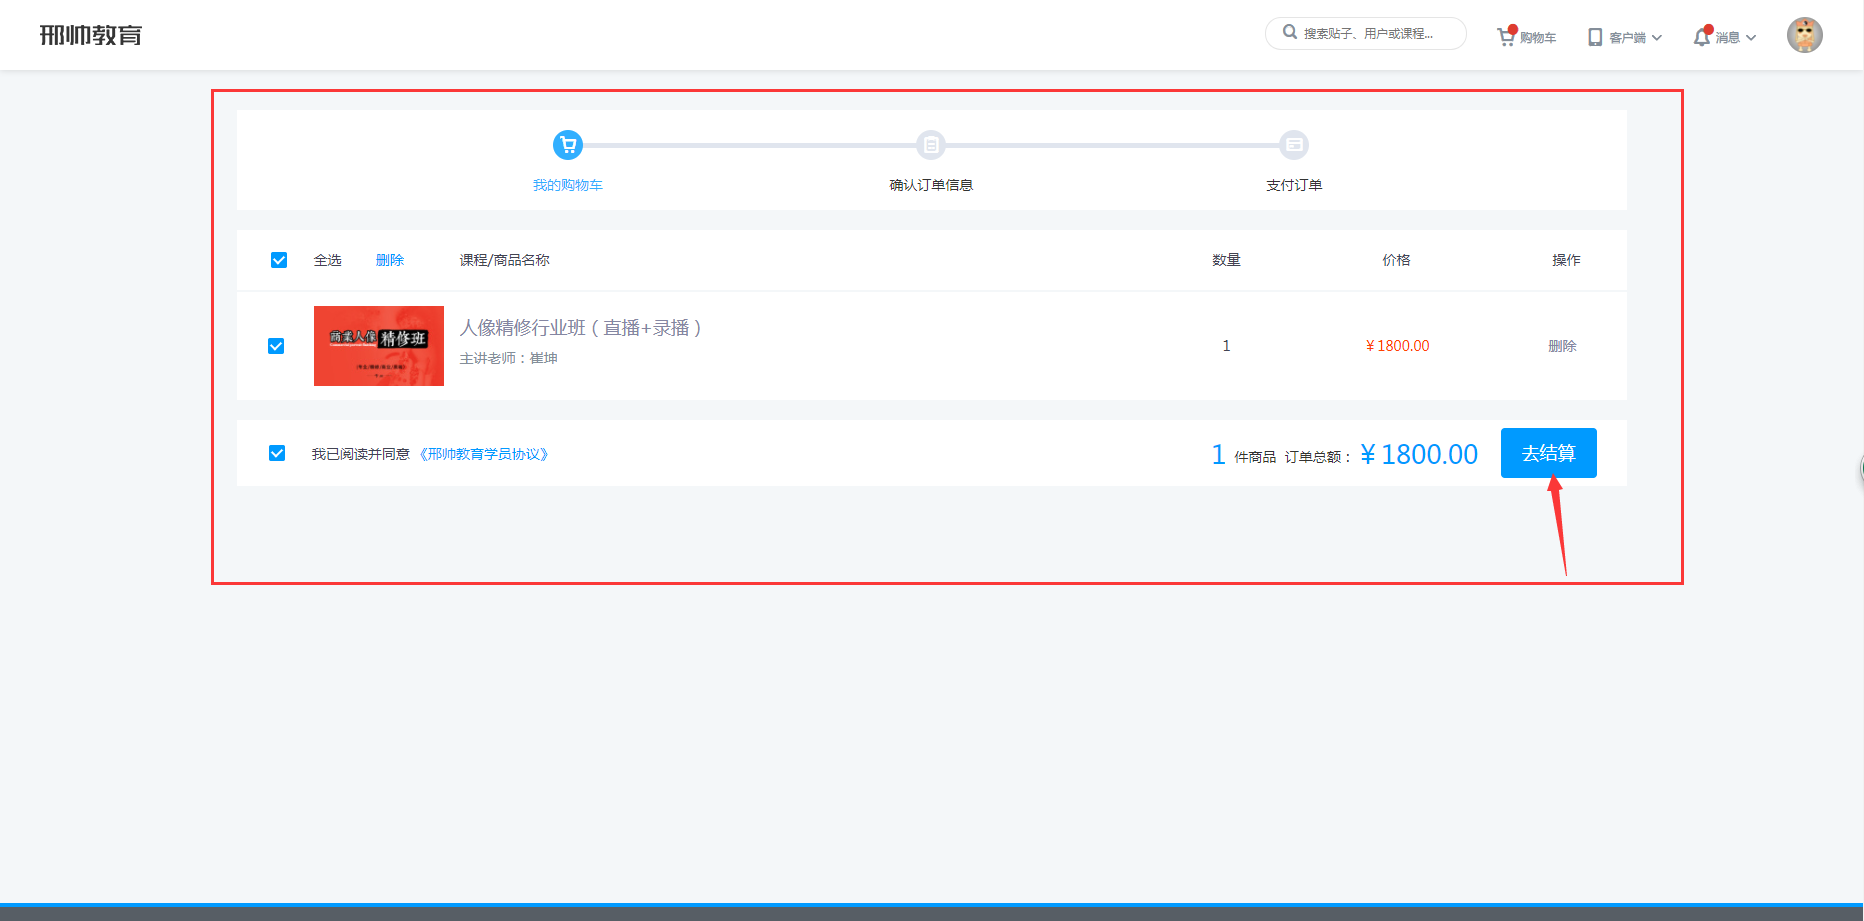This screenshot has height=921, width=1864.
Task: Click 删除 in the course row
Action: [x=1562, y=346]
